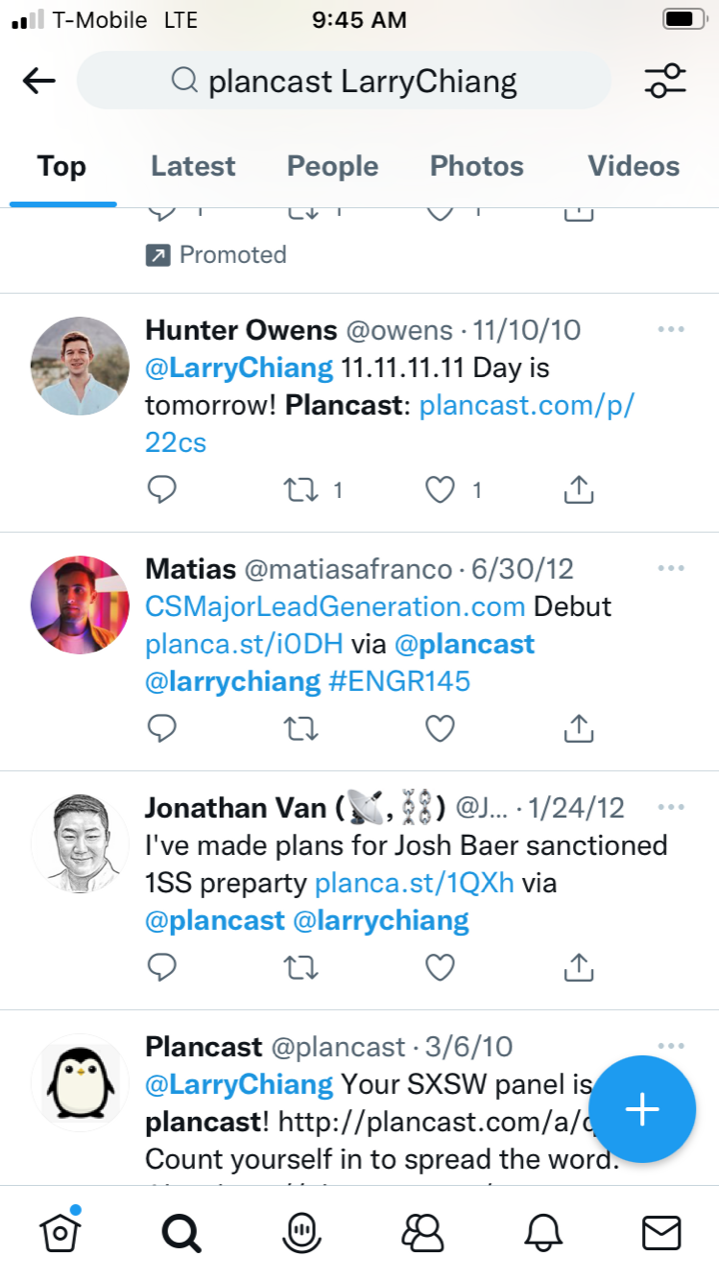
Task: Open more options on Matias' tweet
Action: point(671,569)
